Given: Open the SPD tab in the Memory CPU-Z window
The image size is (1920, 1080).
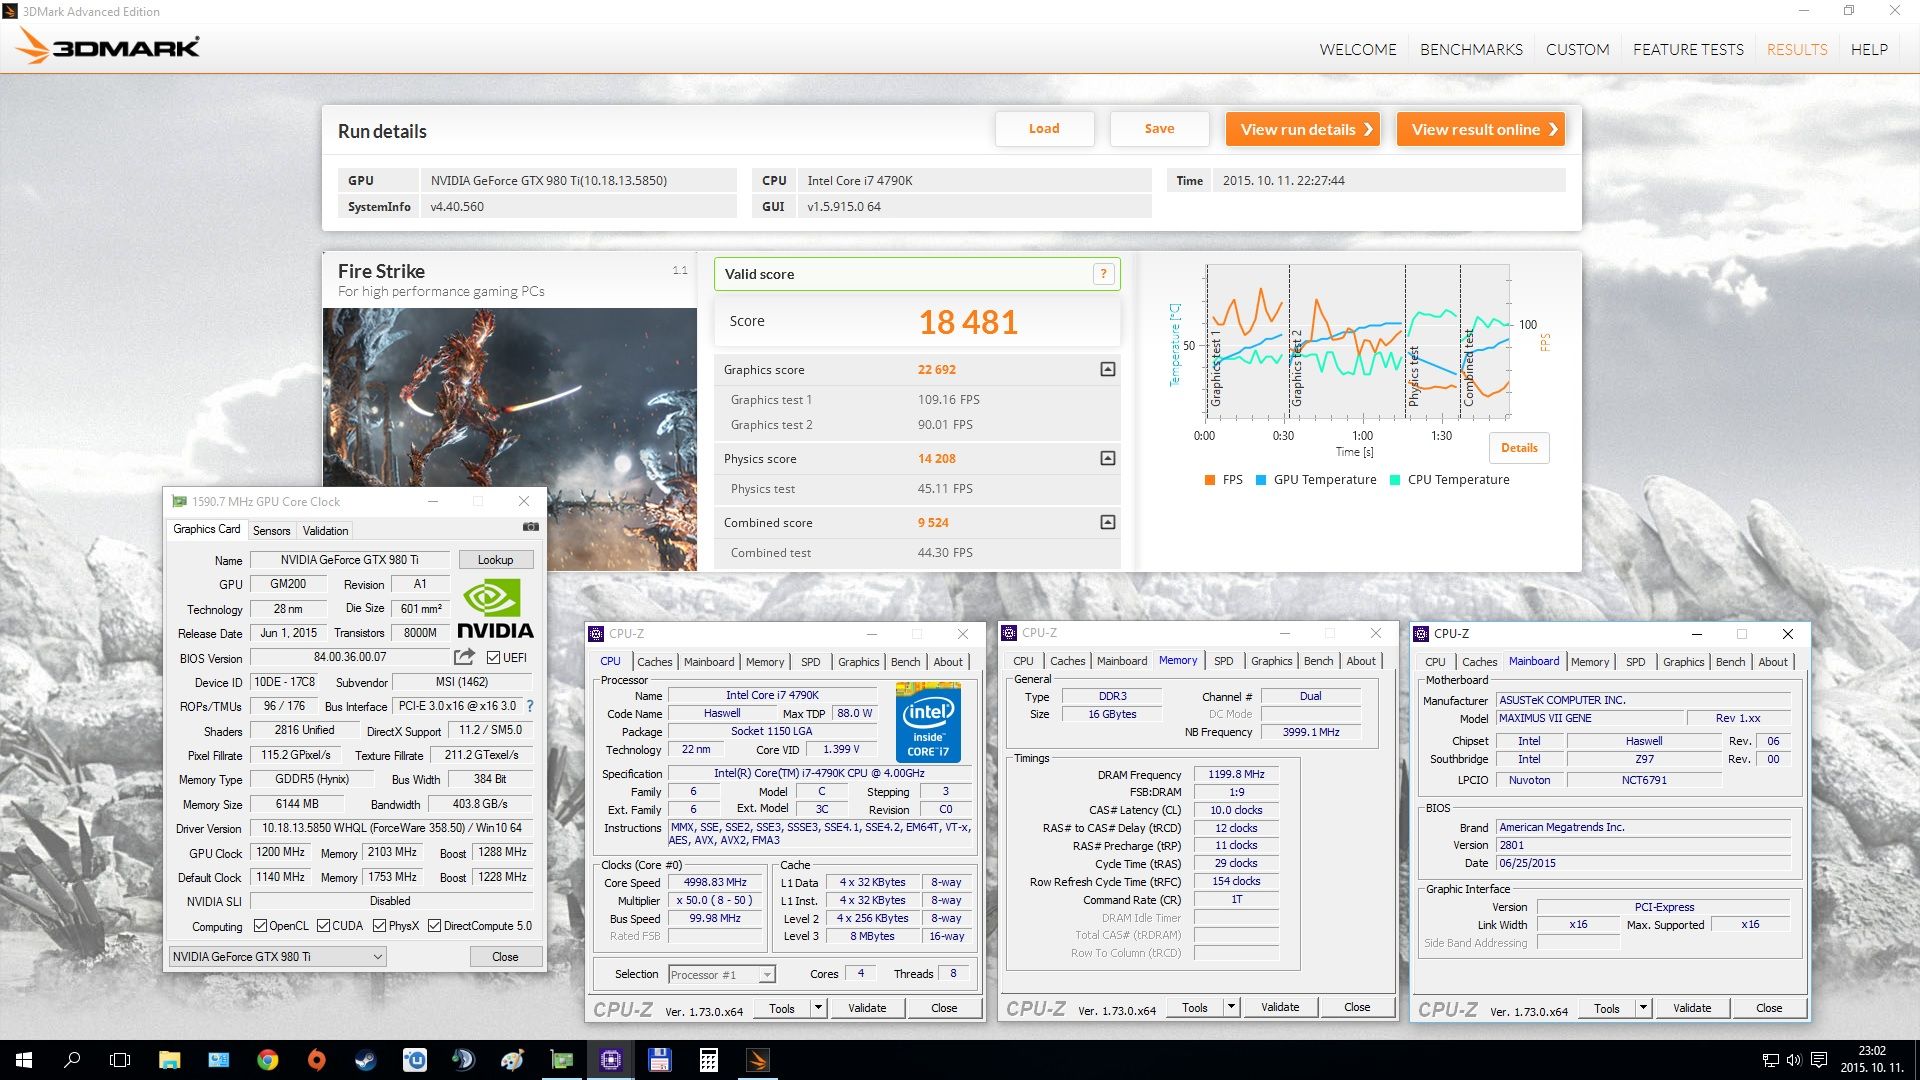Looking at the screenshot, I should point(1223,660).
